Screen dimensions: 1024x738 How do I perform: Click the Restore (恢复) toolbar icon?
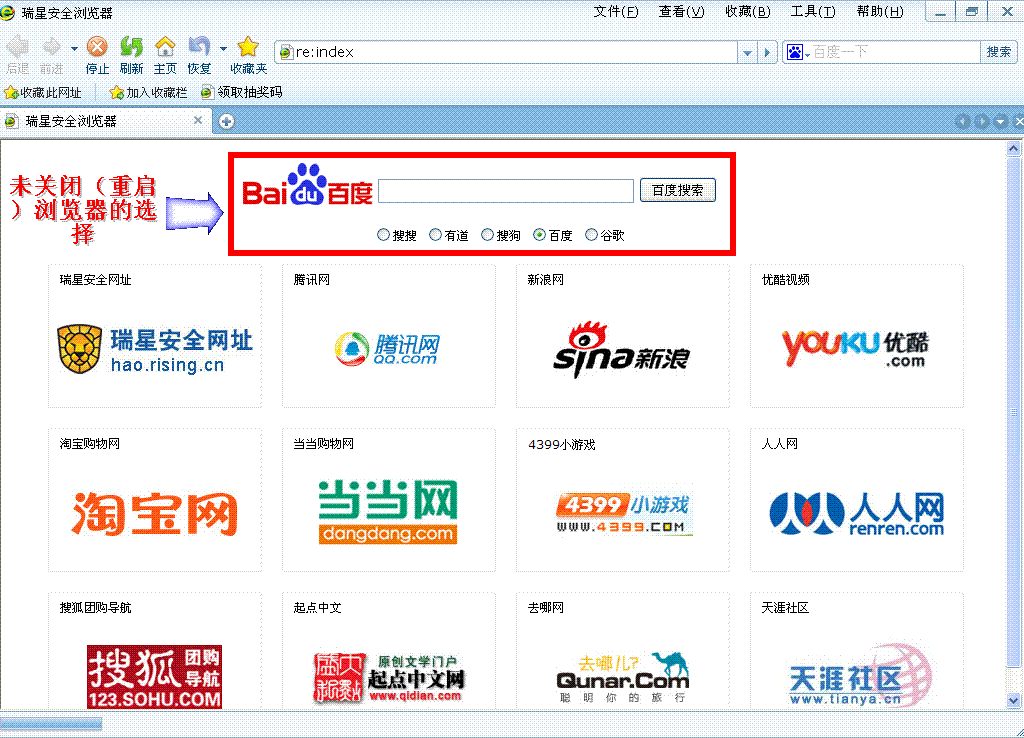click(199, 47)
